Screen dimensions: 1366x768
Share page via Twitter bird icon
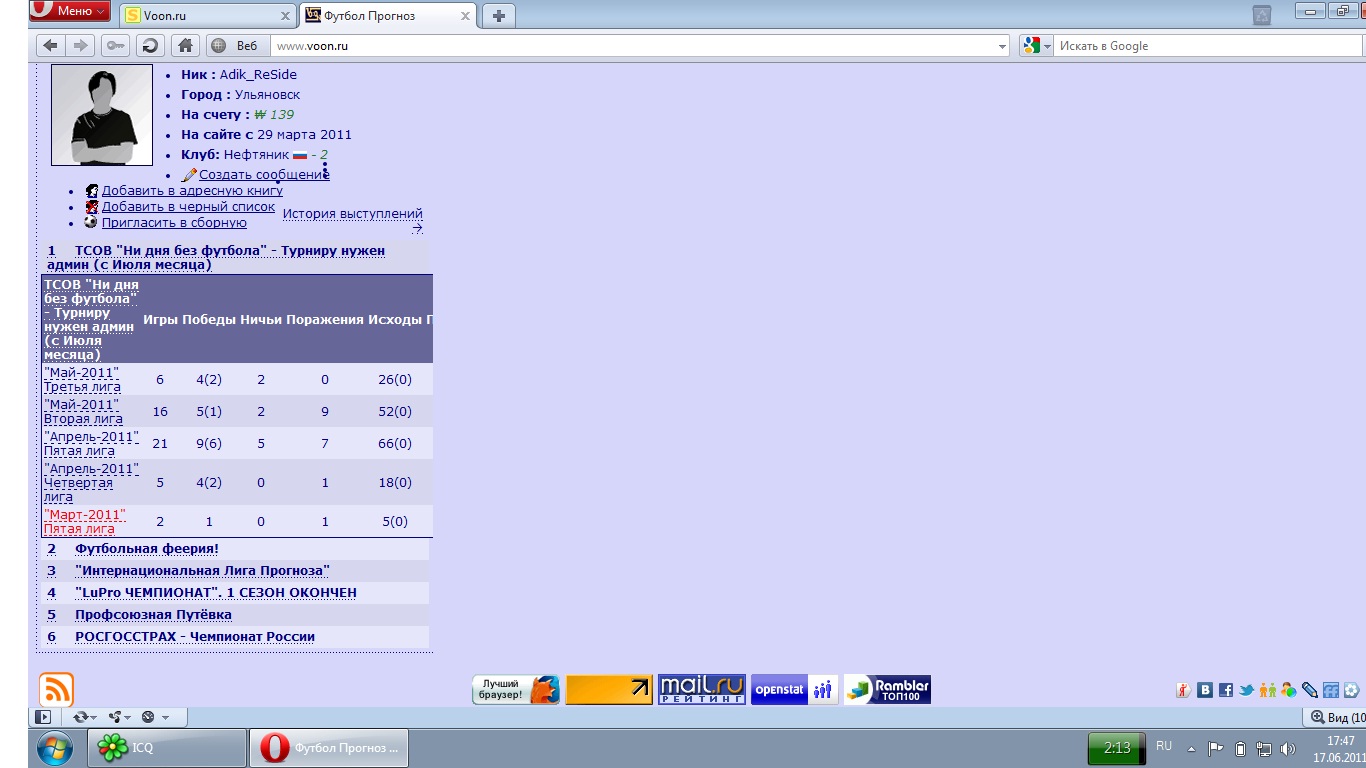[1247, 690]
